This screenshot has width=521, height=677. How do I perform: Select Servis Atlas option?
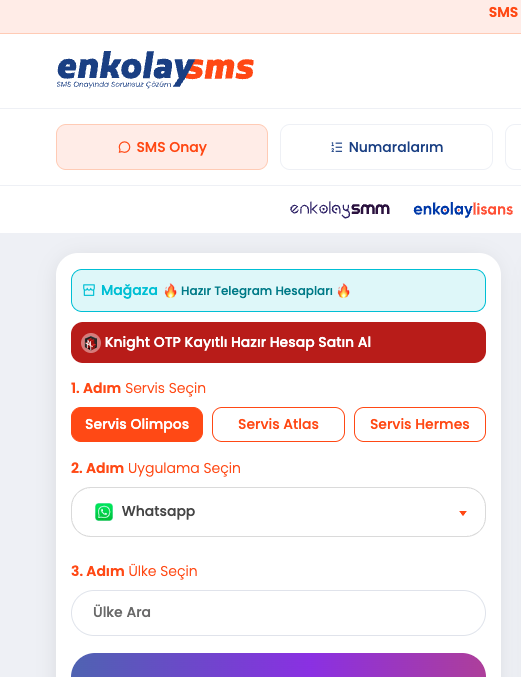click(x=278, y=424)
